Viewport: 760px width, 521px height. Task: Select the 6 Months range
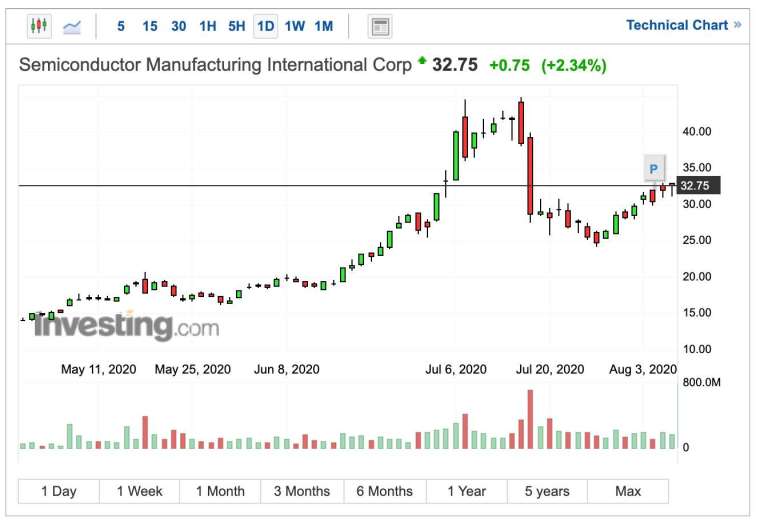click(x=385, y=491)
